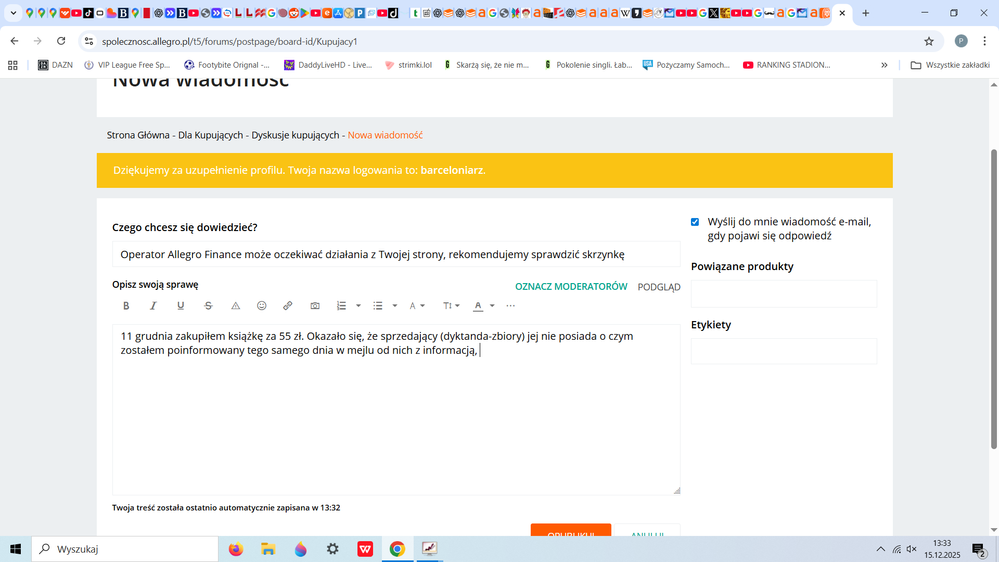
Task: Focus Powiązane produkty input field
Action: pyautogui.click(x=784, y=294)
